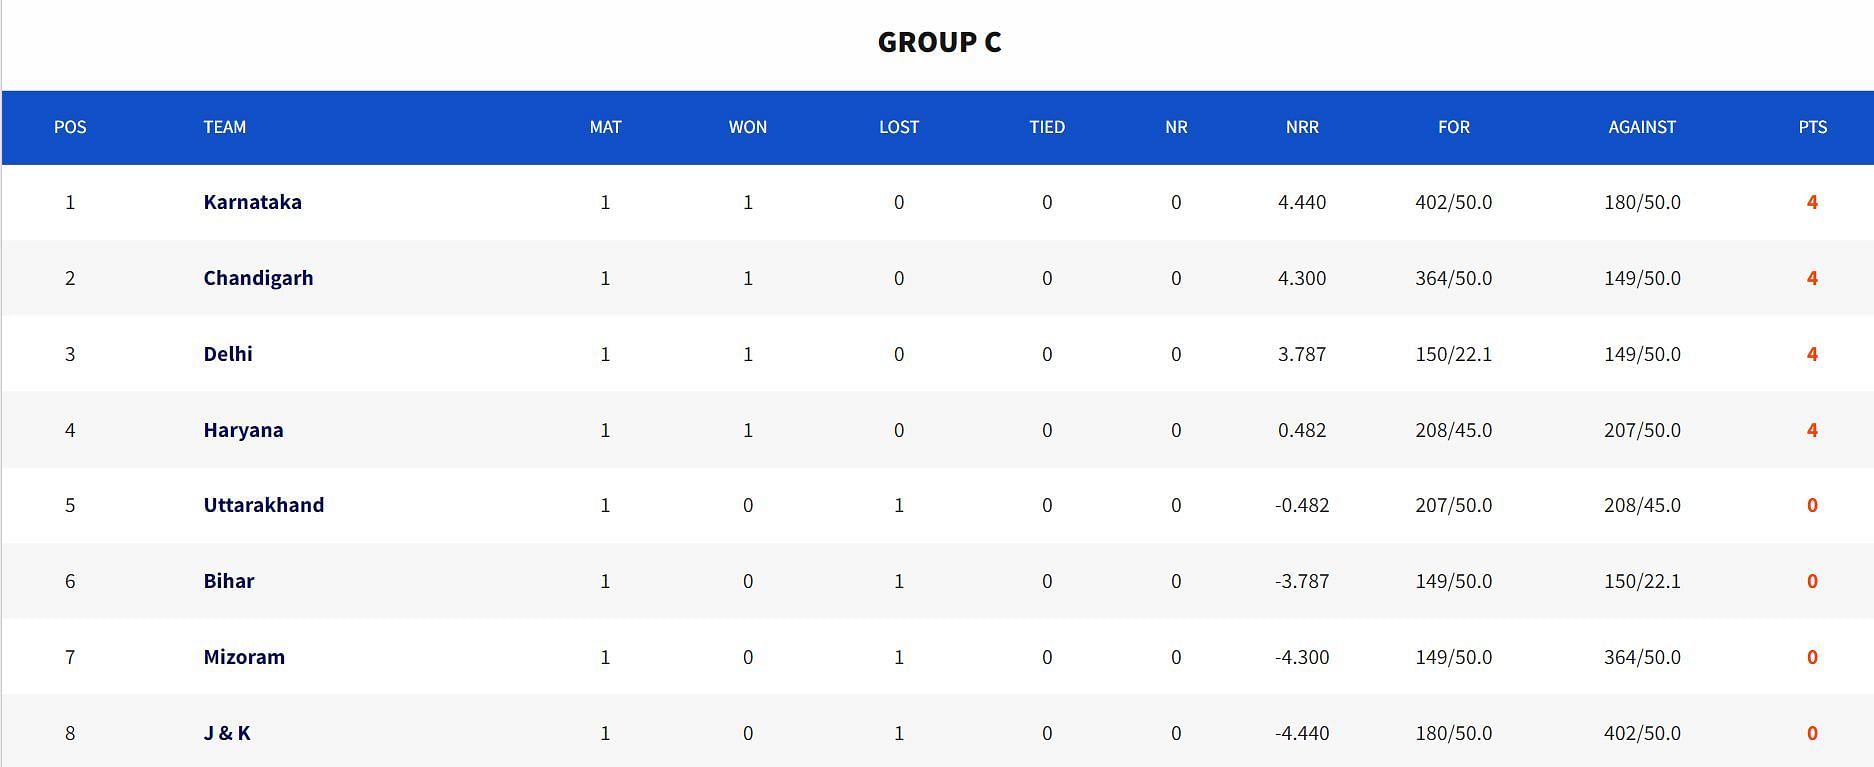Screen dimensions: 1874x767
Task: Open the Delhi team entry
Action: (228, 354)
